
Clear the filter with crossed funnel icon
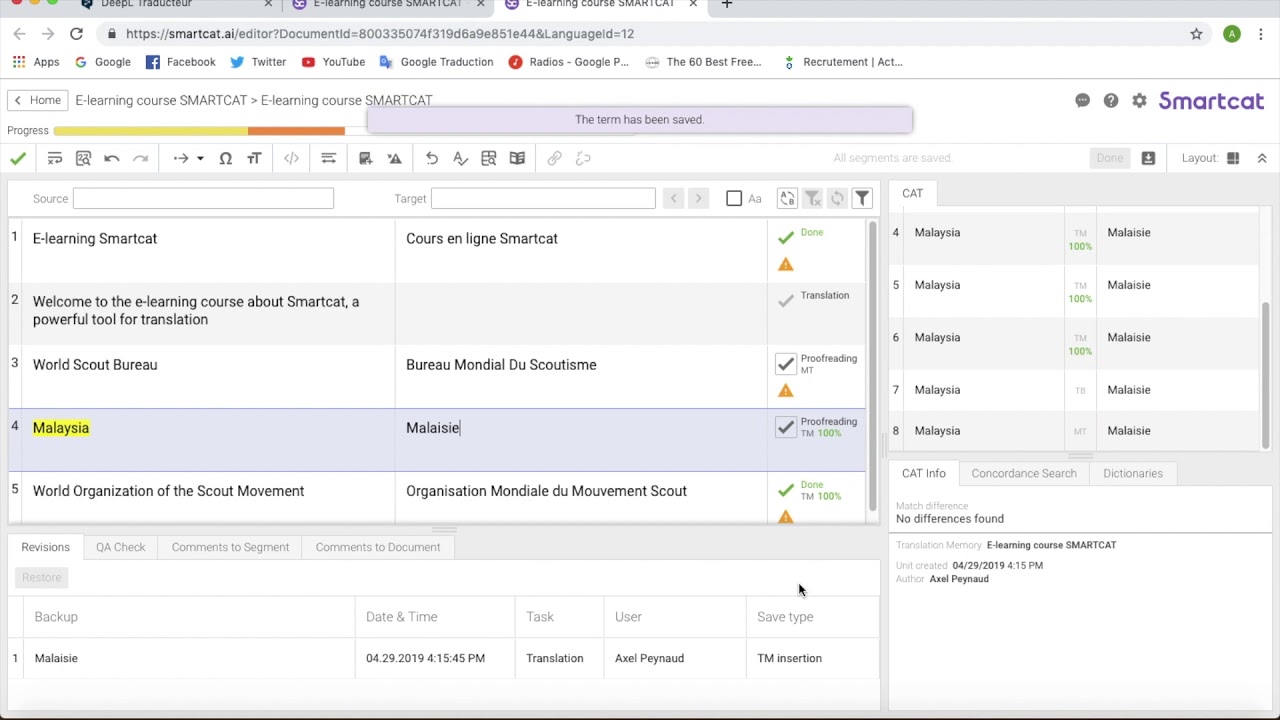[x=813, y=198]
